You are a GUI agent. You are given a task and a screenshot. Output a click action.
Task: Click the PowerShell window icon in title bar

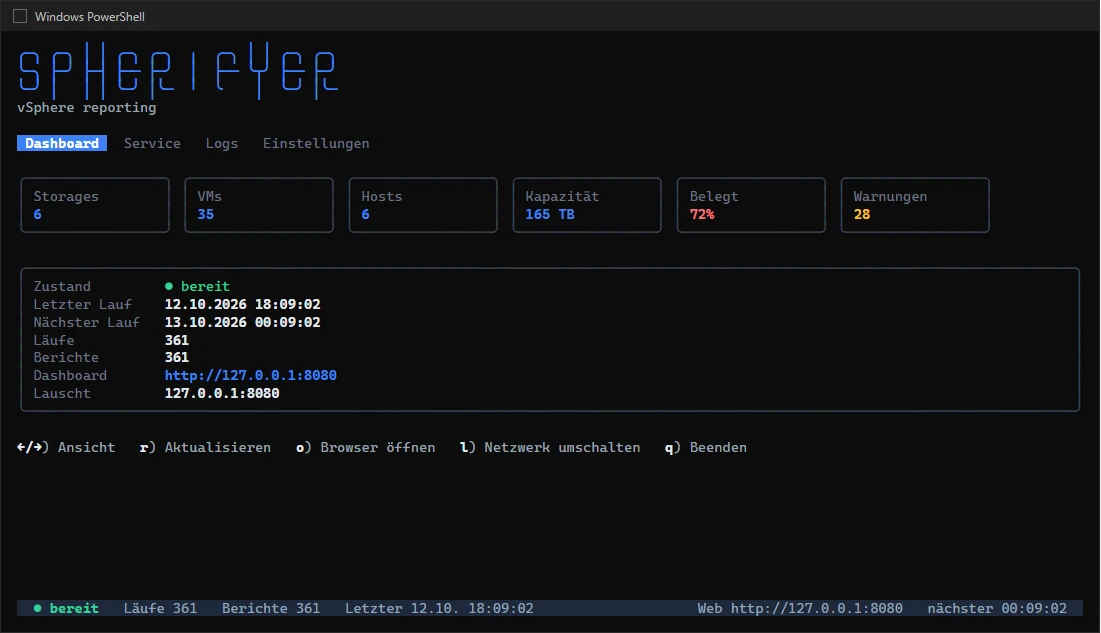click(x=20, y=16)
